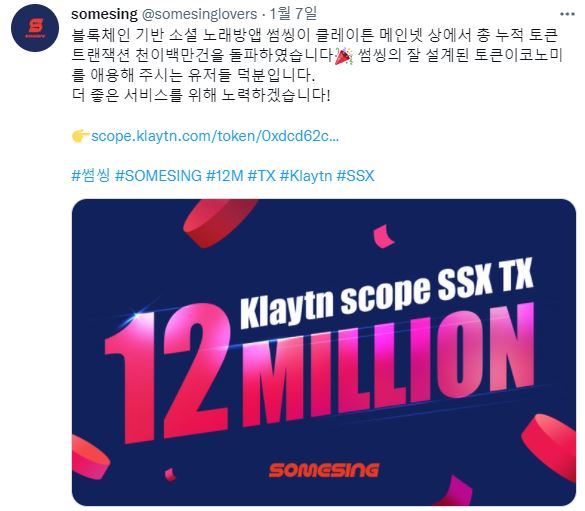Click the pointing hand emoji before the link

(81, 136)
